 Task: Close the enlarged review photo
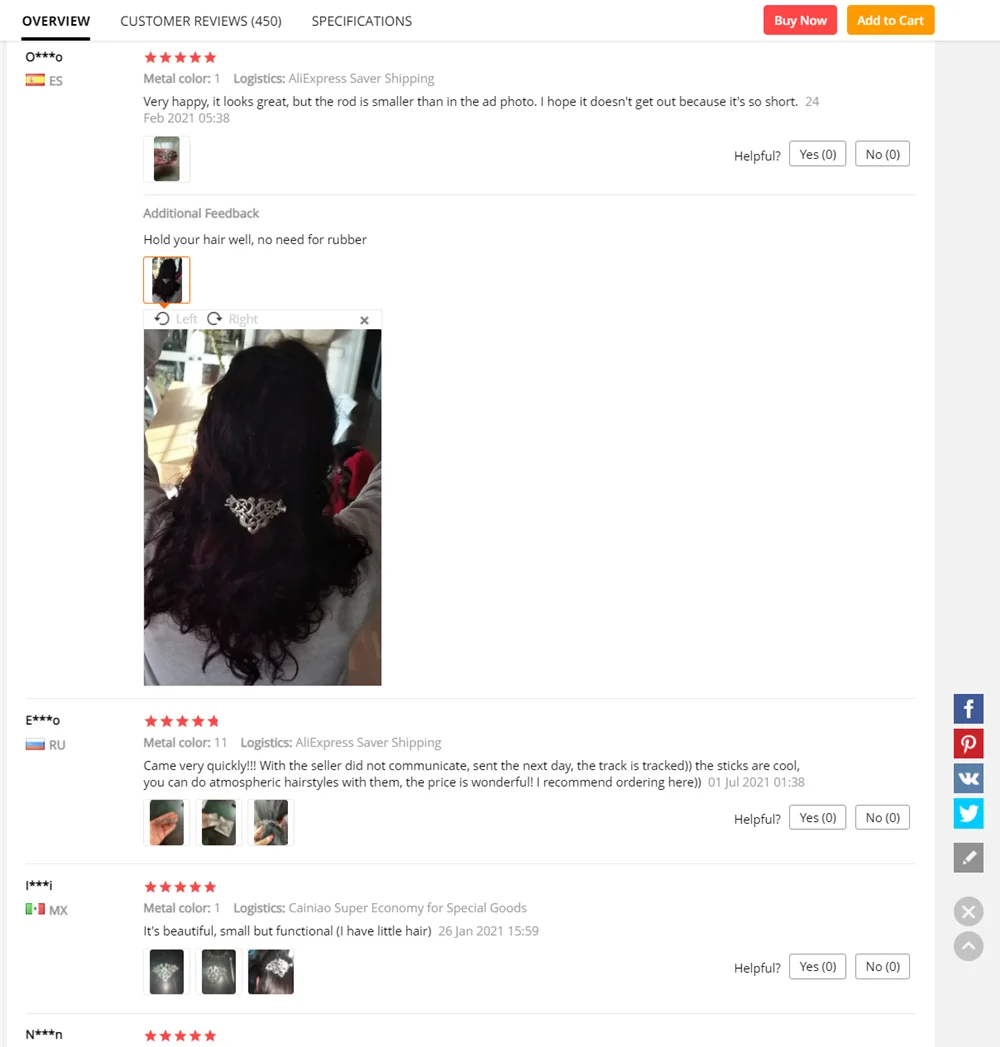(x=364, y=321)
